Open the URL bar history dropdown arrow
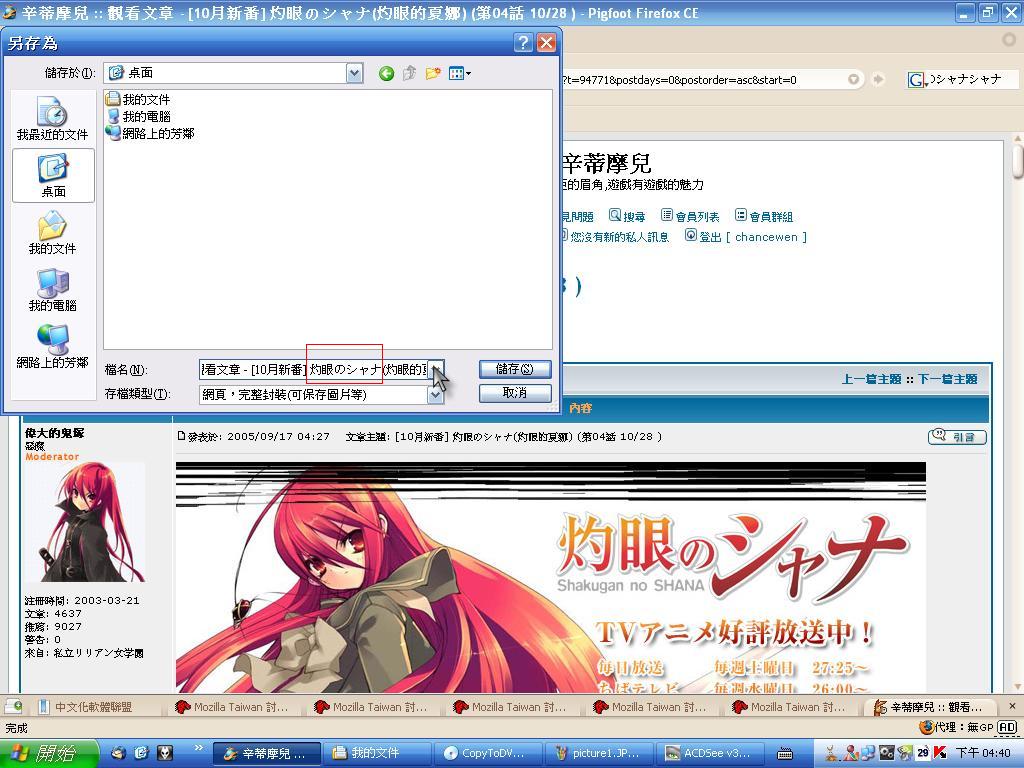 click(853, 80)
